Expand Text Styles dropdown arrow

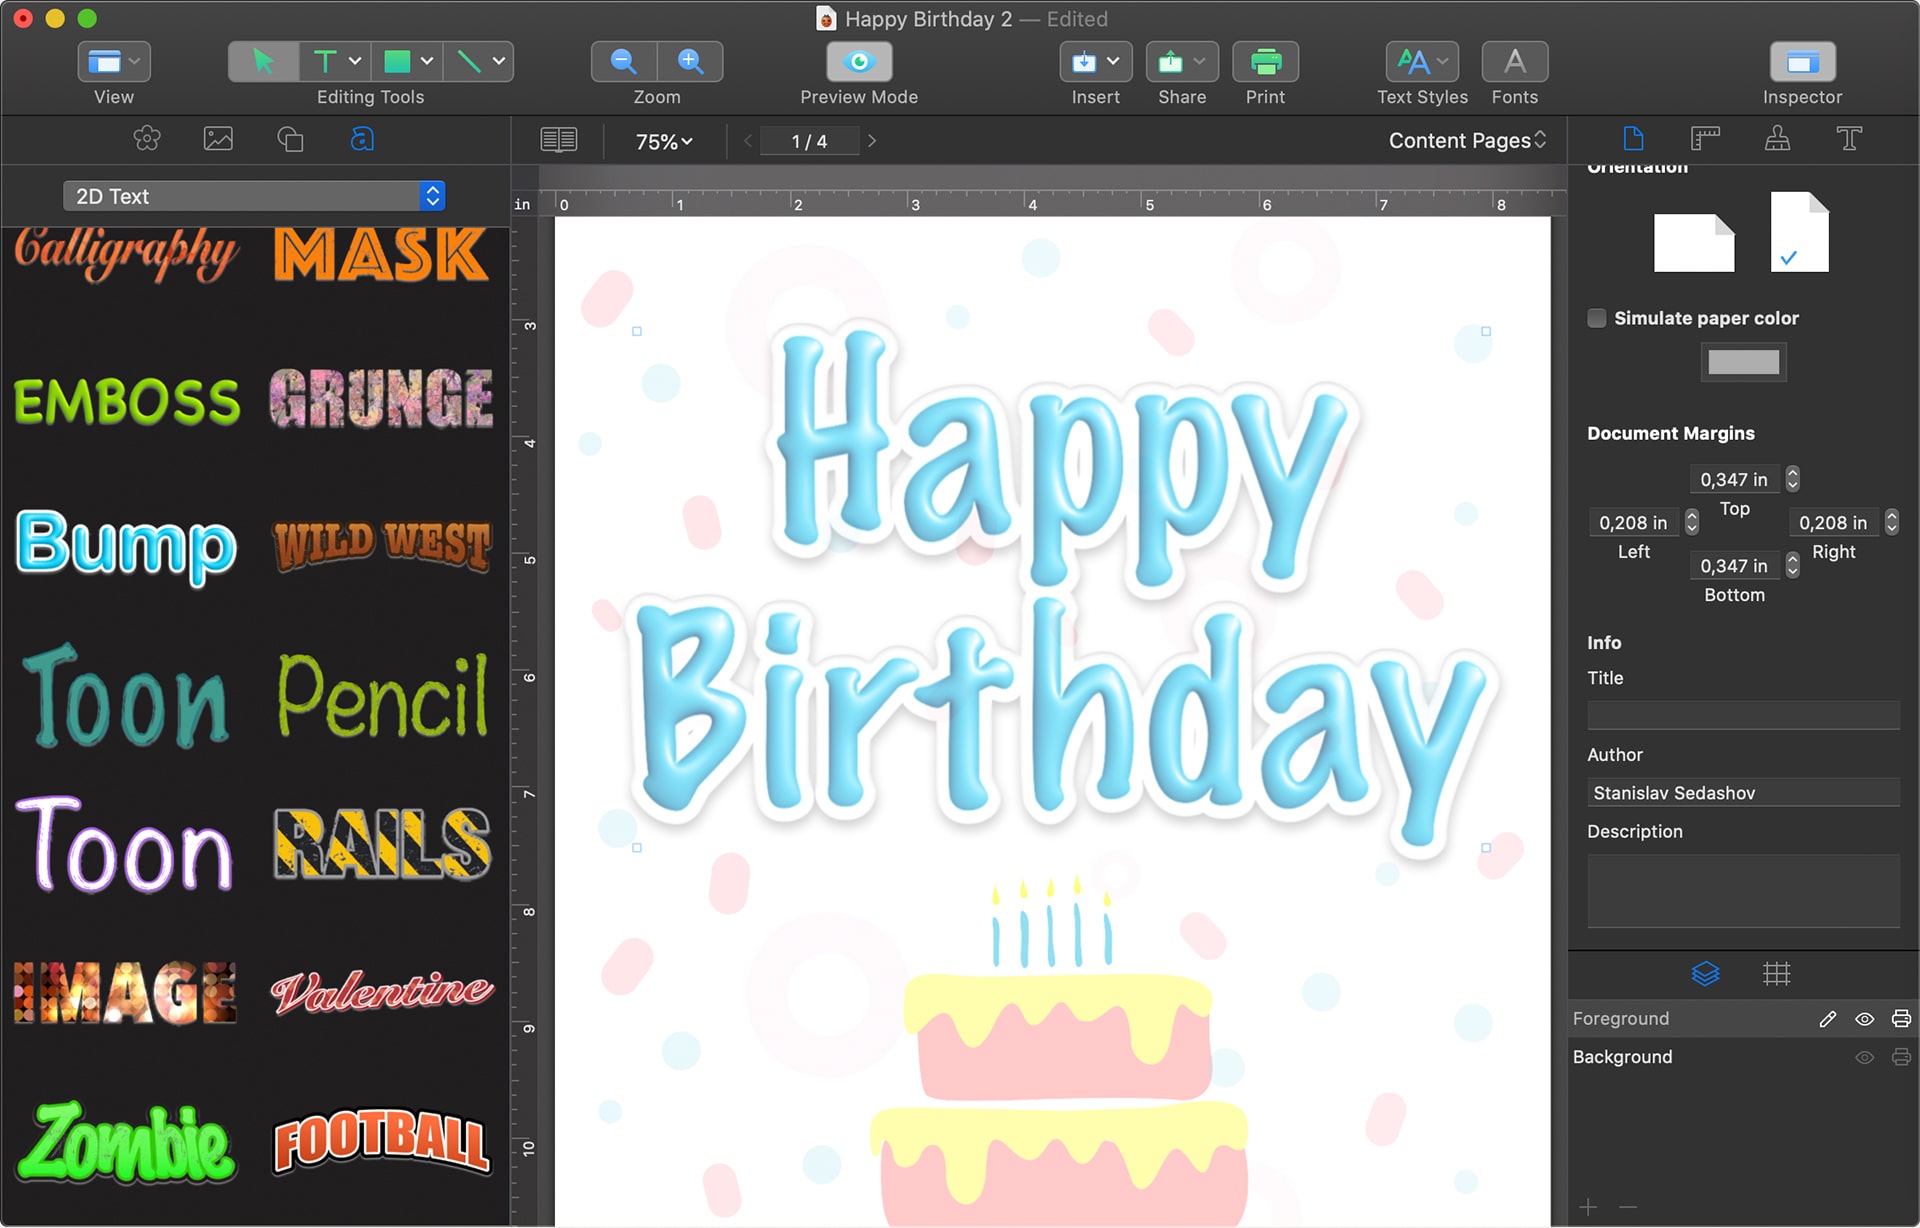[1443, 62]
